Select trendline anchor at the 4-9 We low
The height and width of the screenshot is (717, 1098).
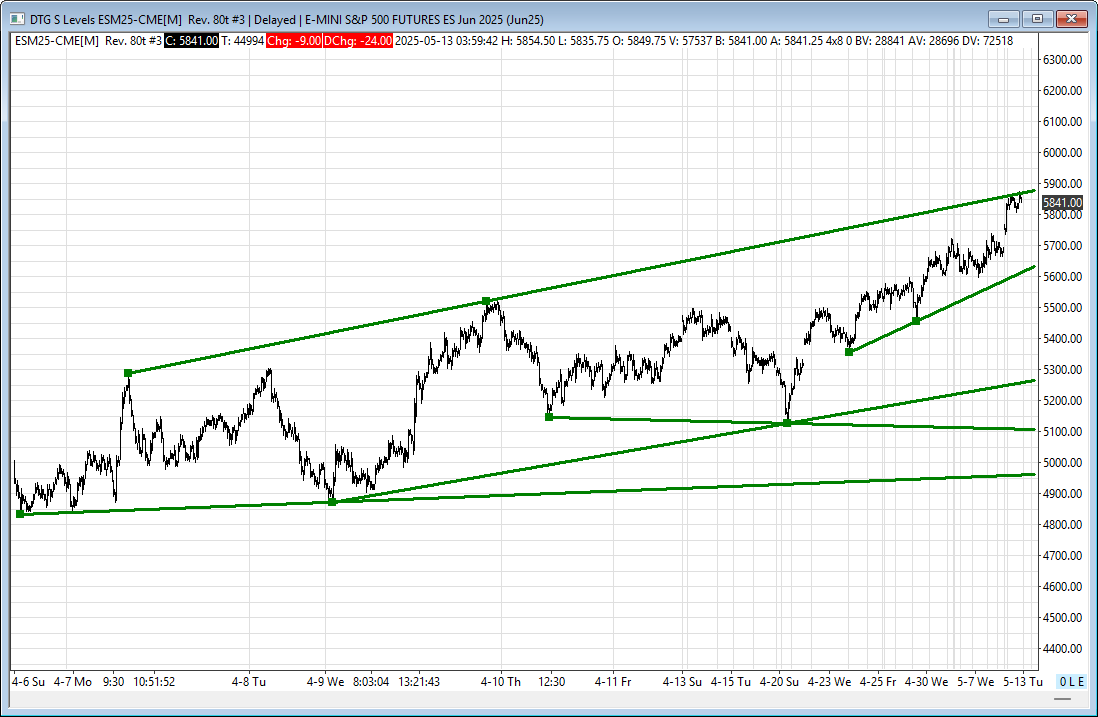click(332, 502)
